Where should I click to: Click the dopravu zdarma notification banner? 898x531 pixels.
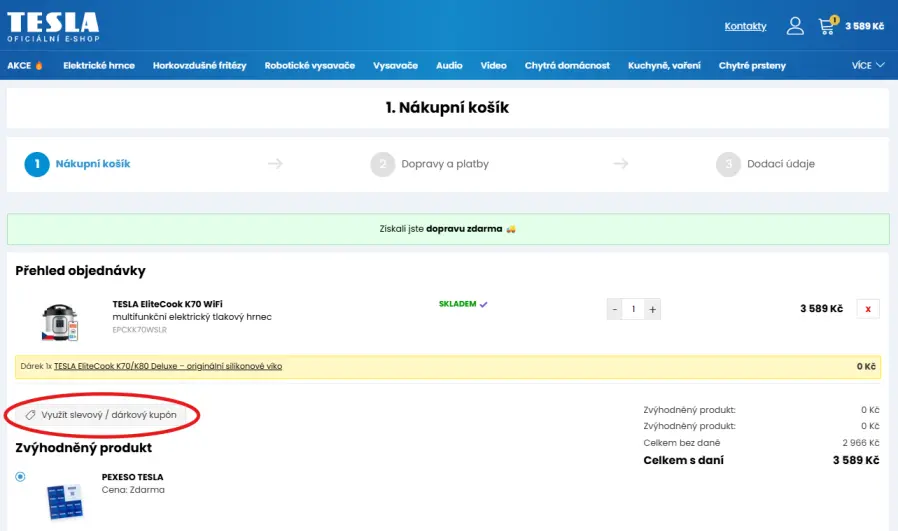[448, 229]
